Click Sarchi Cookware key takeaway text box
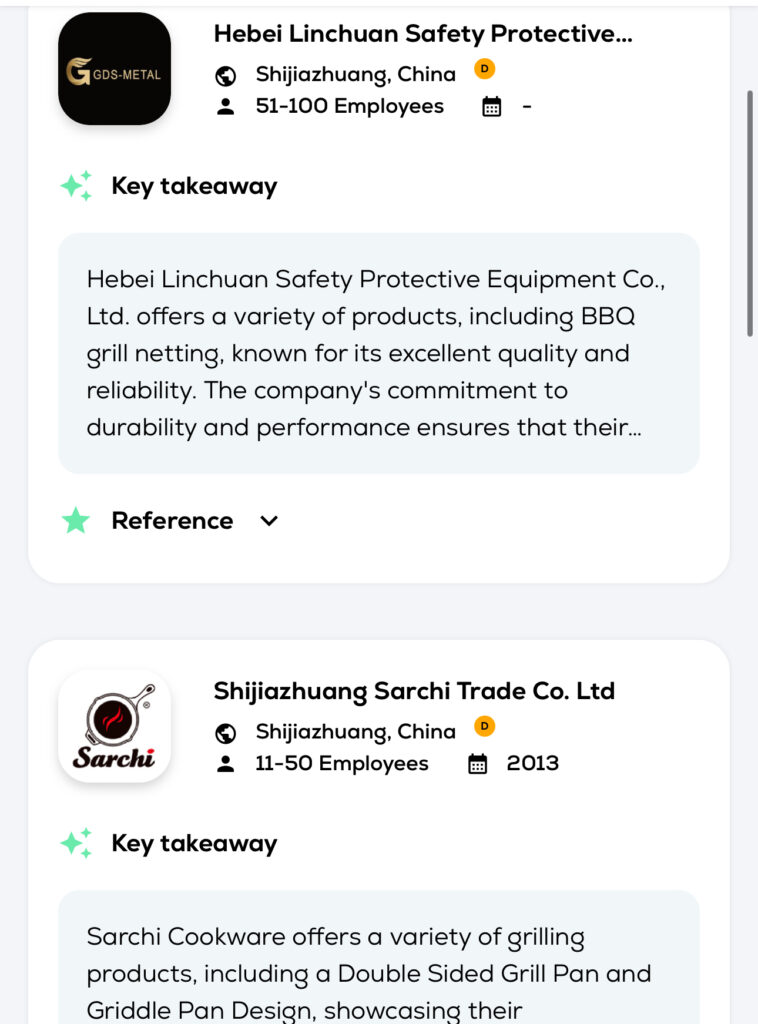The width and height of the screenshot is (758, 1024). click(x=378, y=960)
